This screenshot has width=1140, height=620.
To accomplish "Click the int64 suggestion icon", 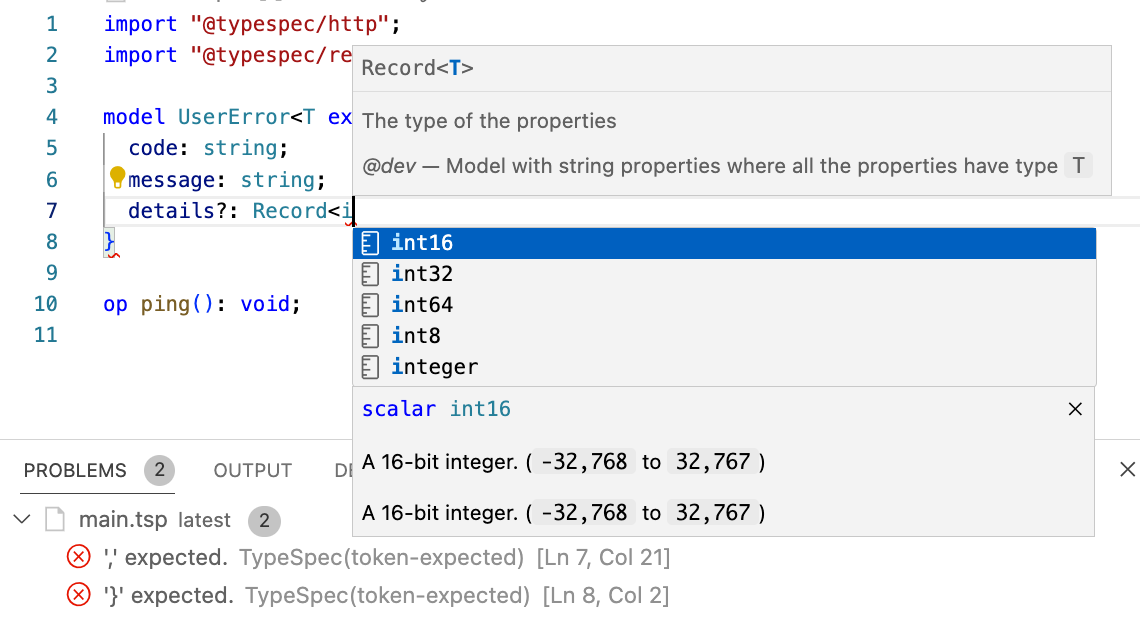I will click(371, 305).
